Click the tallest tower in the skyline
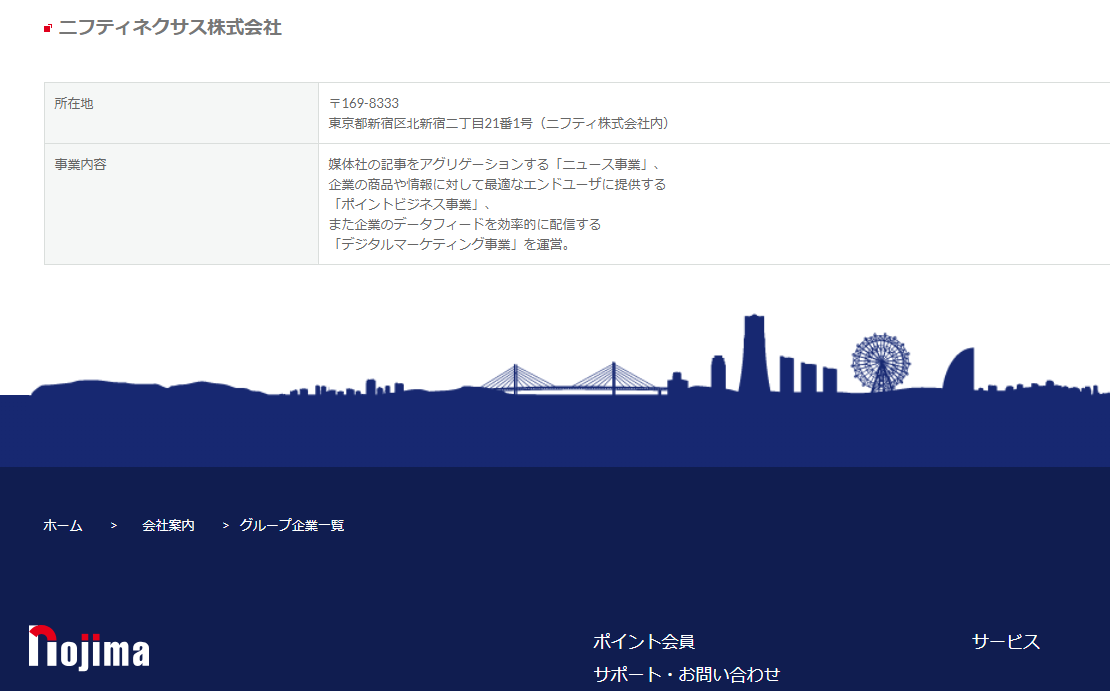 pyautogui.click(x=753, y=353)
